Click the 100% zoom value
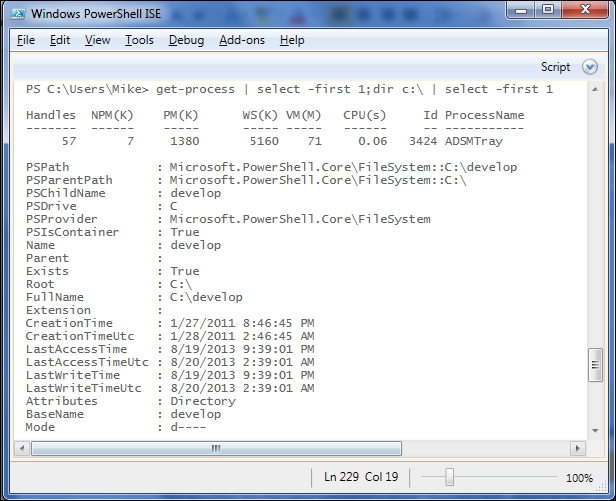Screen dimensions: 616x501 579,478
